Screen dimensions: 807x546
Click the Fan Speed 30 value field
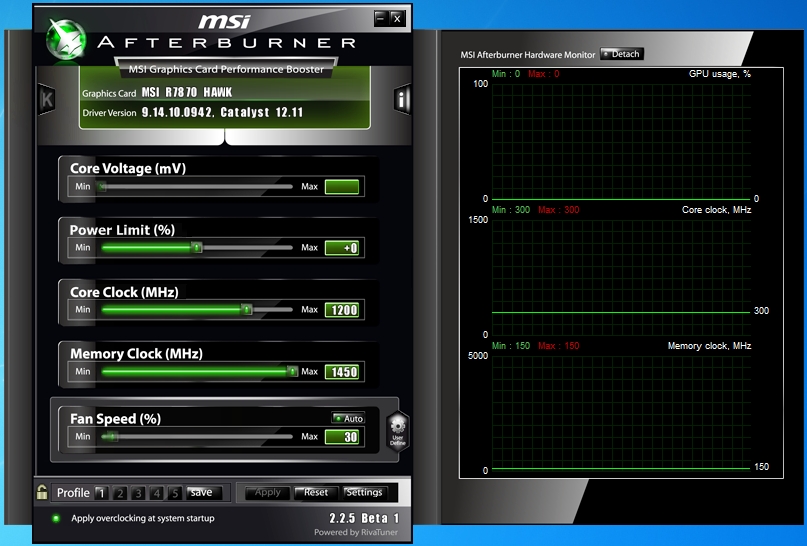point(342,437)
